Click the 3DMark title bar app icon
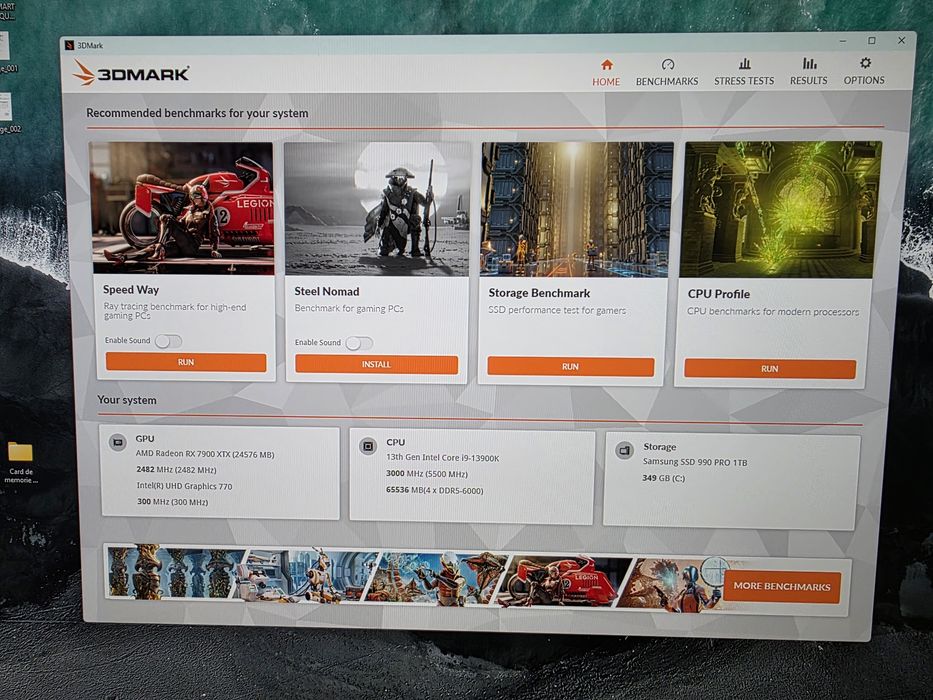Image resolution: width=933 pixels, height=700 pixels. (x=70, y=45)
